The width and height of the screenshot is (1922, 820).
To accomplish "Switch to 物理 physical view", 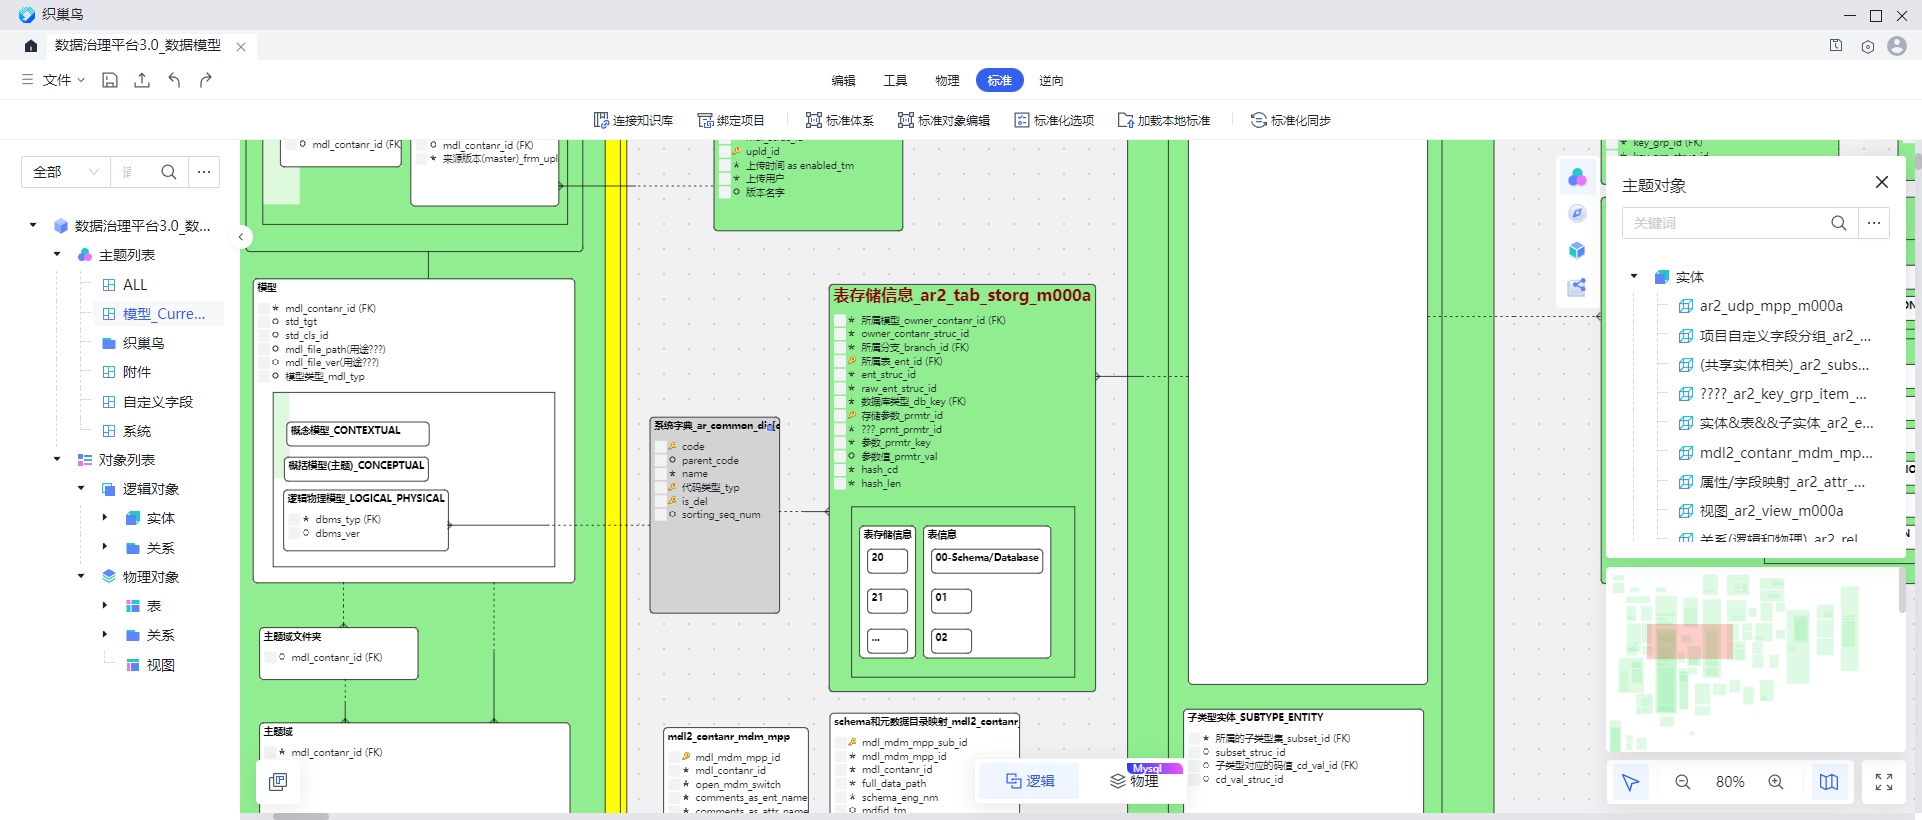I will tap(1134, 781).
